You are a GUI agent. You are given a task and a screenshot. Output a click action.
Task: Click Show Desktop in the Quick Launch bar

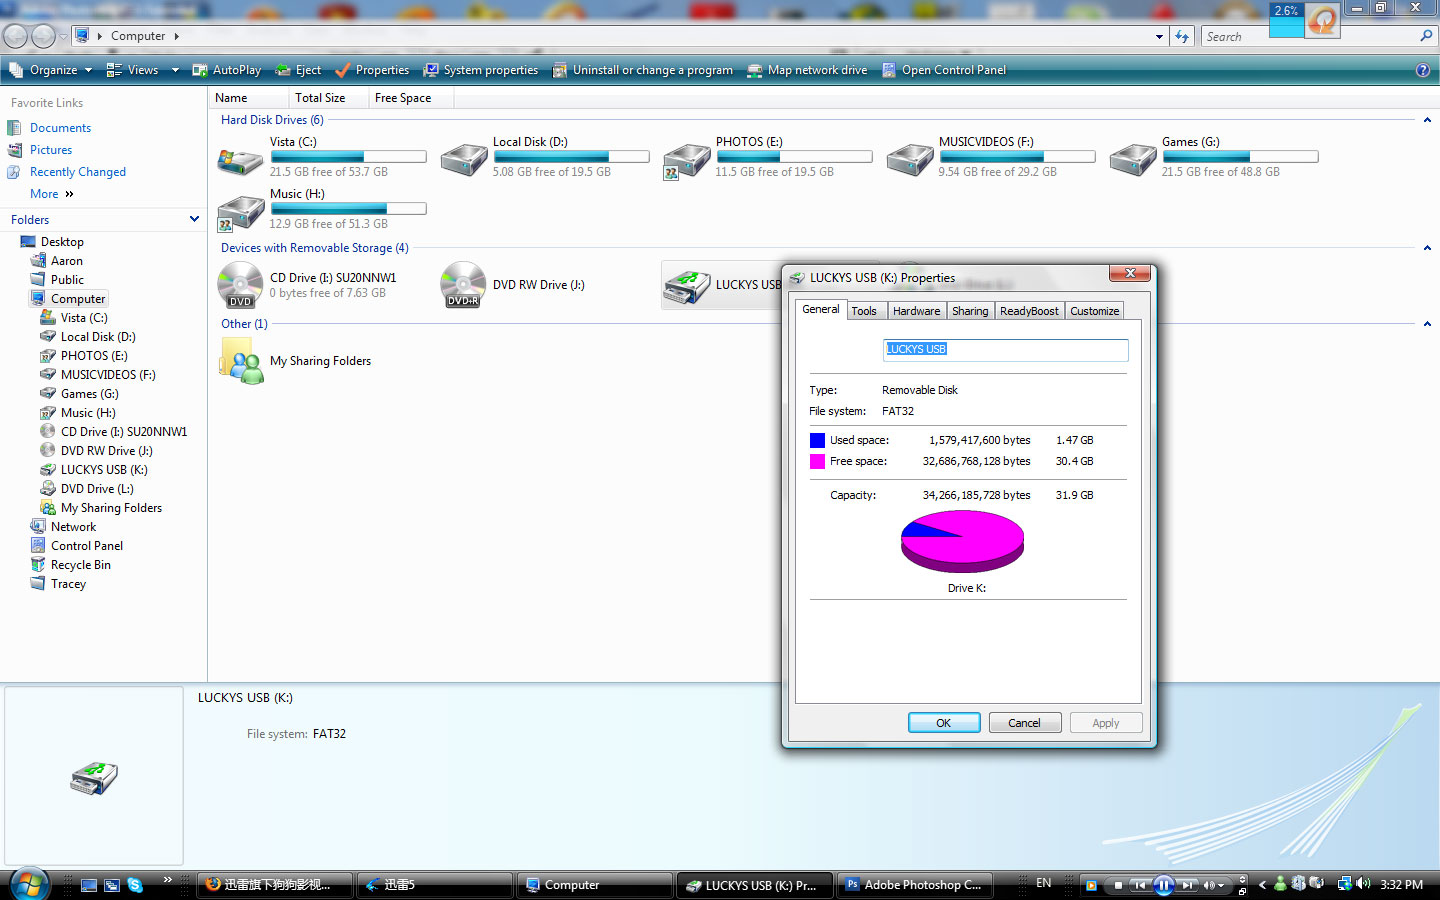tap(89, 885)
